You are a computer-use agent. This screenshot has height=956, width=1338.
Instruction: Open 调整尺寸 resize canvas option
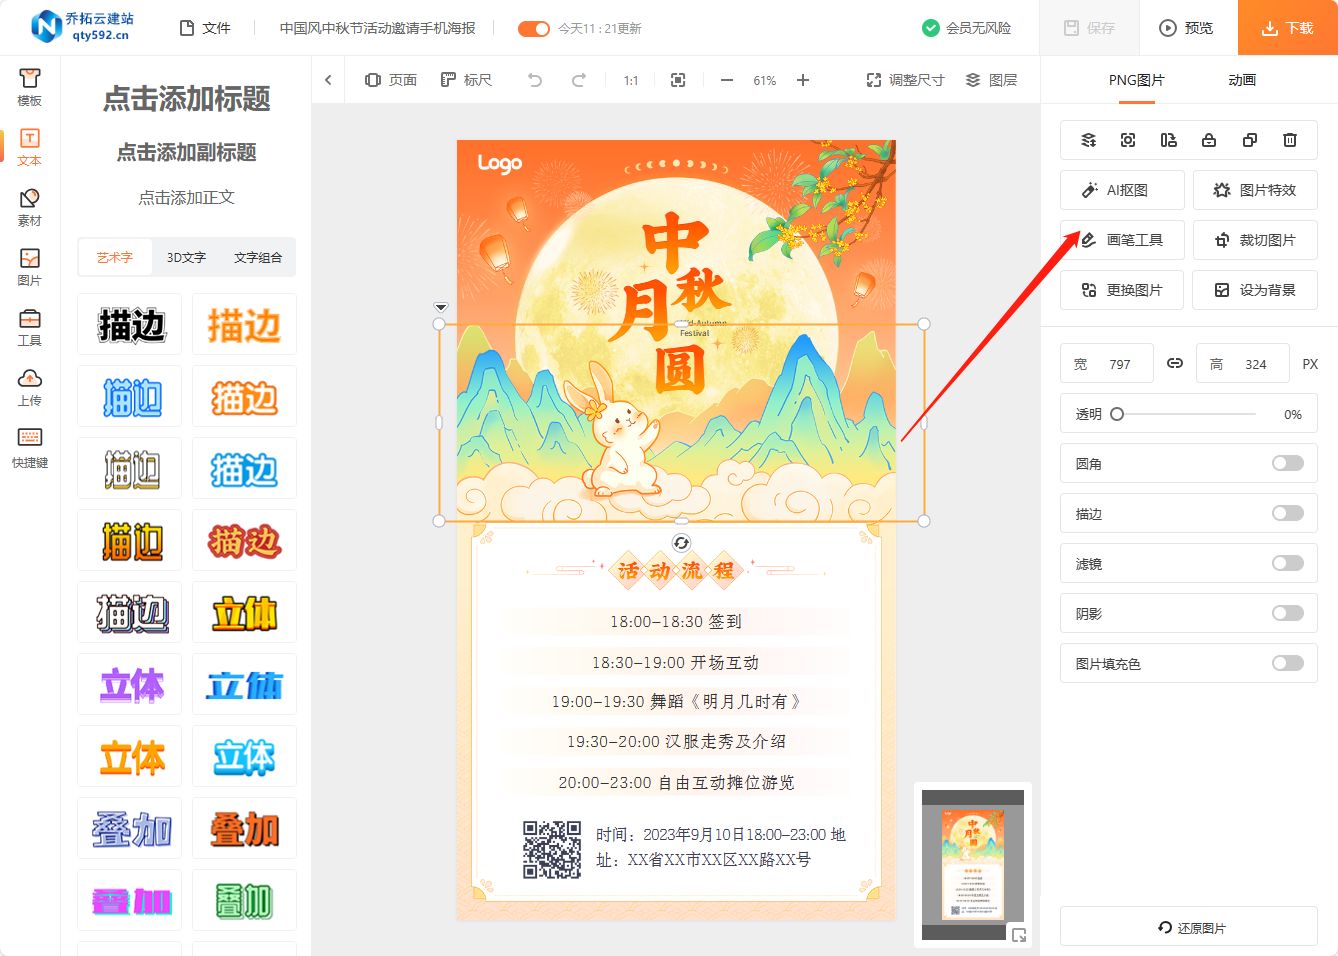[905, 80]
